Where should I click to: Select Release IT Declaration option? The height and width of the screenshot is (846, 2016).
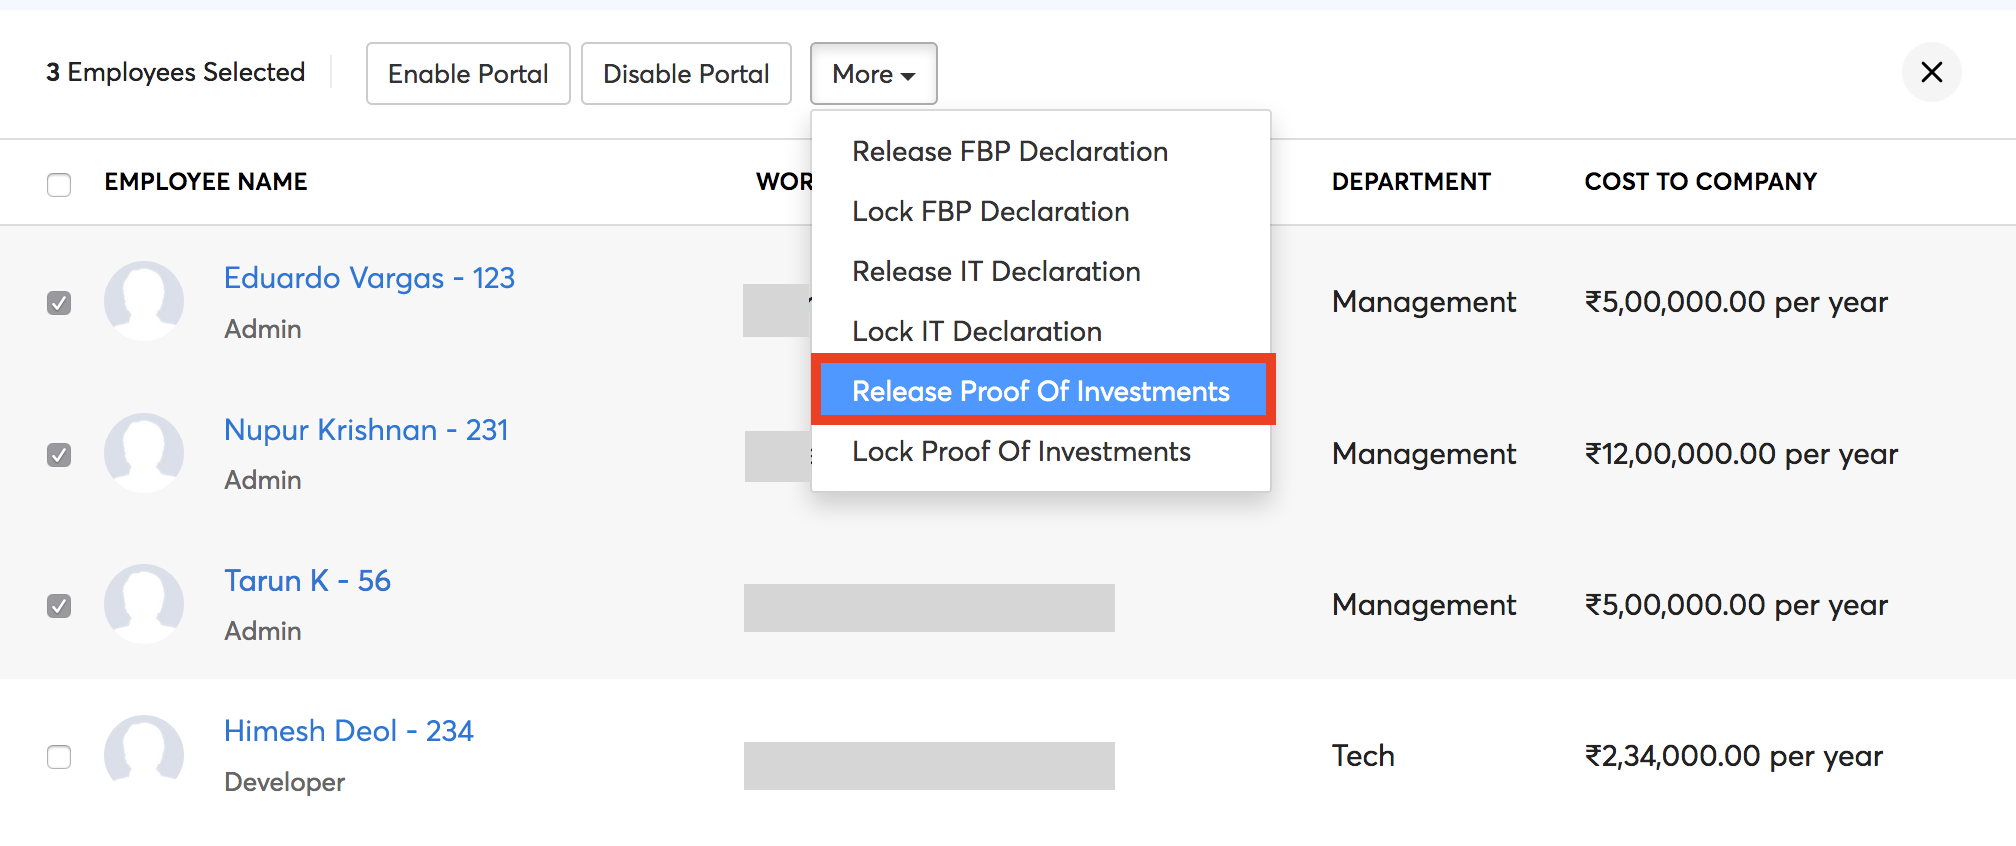[x=995, y=271]
